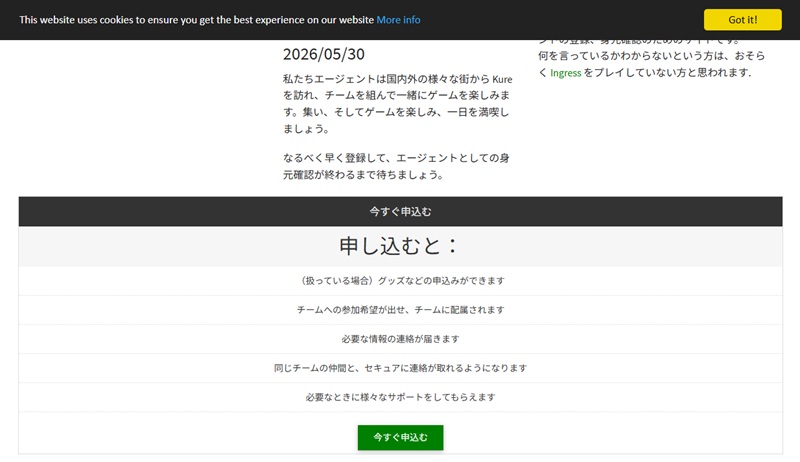Select the チームへの参加希望 list row
The height and width of the screenshot is (462, 800).
(400, 310)
